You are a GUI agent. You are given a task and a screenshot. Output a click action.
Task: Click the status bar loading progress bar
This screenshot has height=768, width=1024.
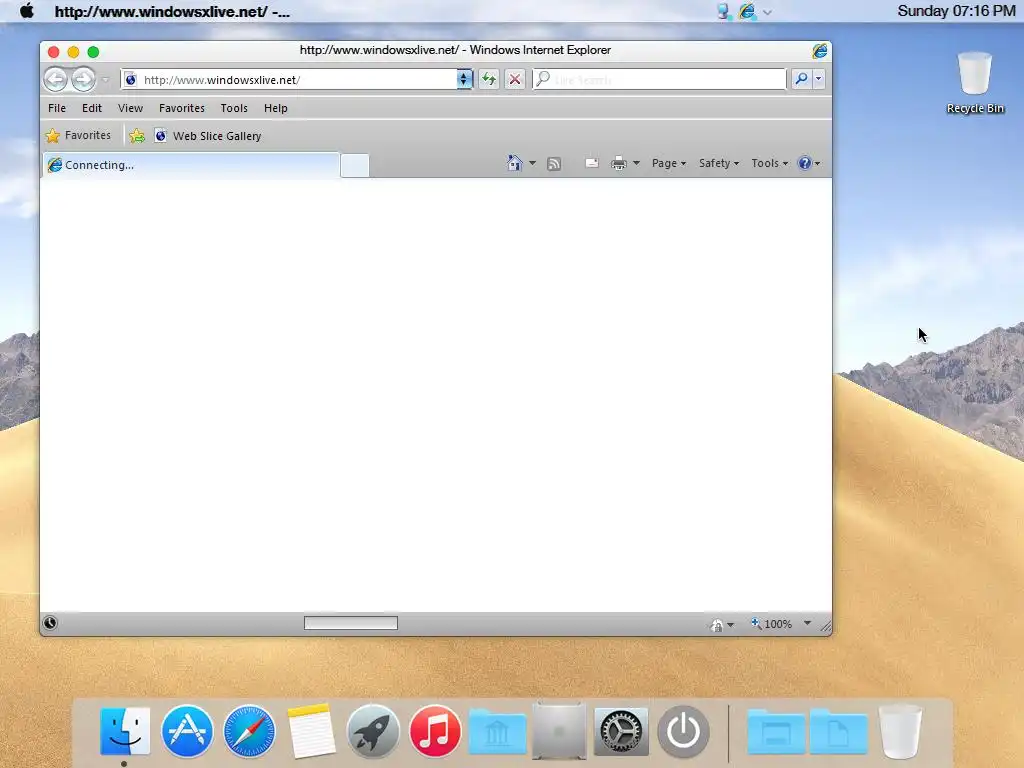[351, 623]
